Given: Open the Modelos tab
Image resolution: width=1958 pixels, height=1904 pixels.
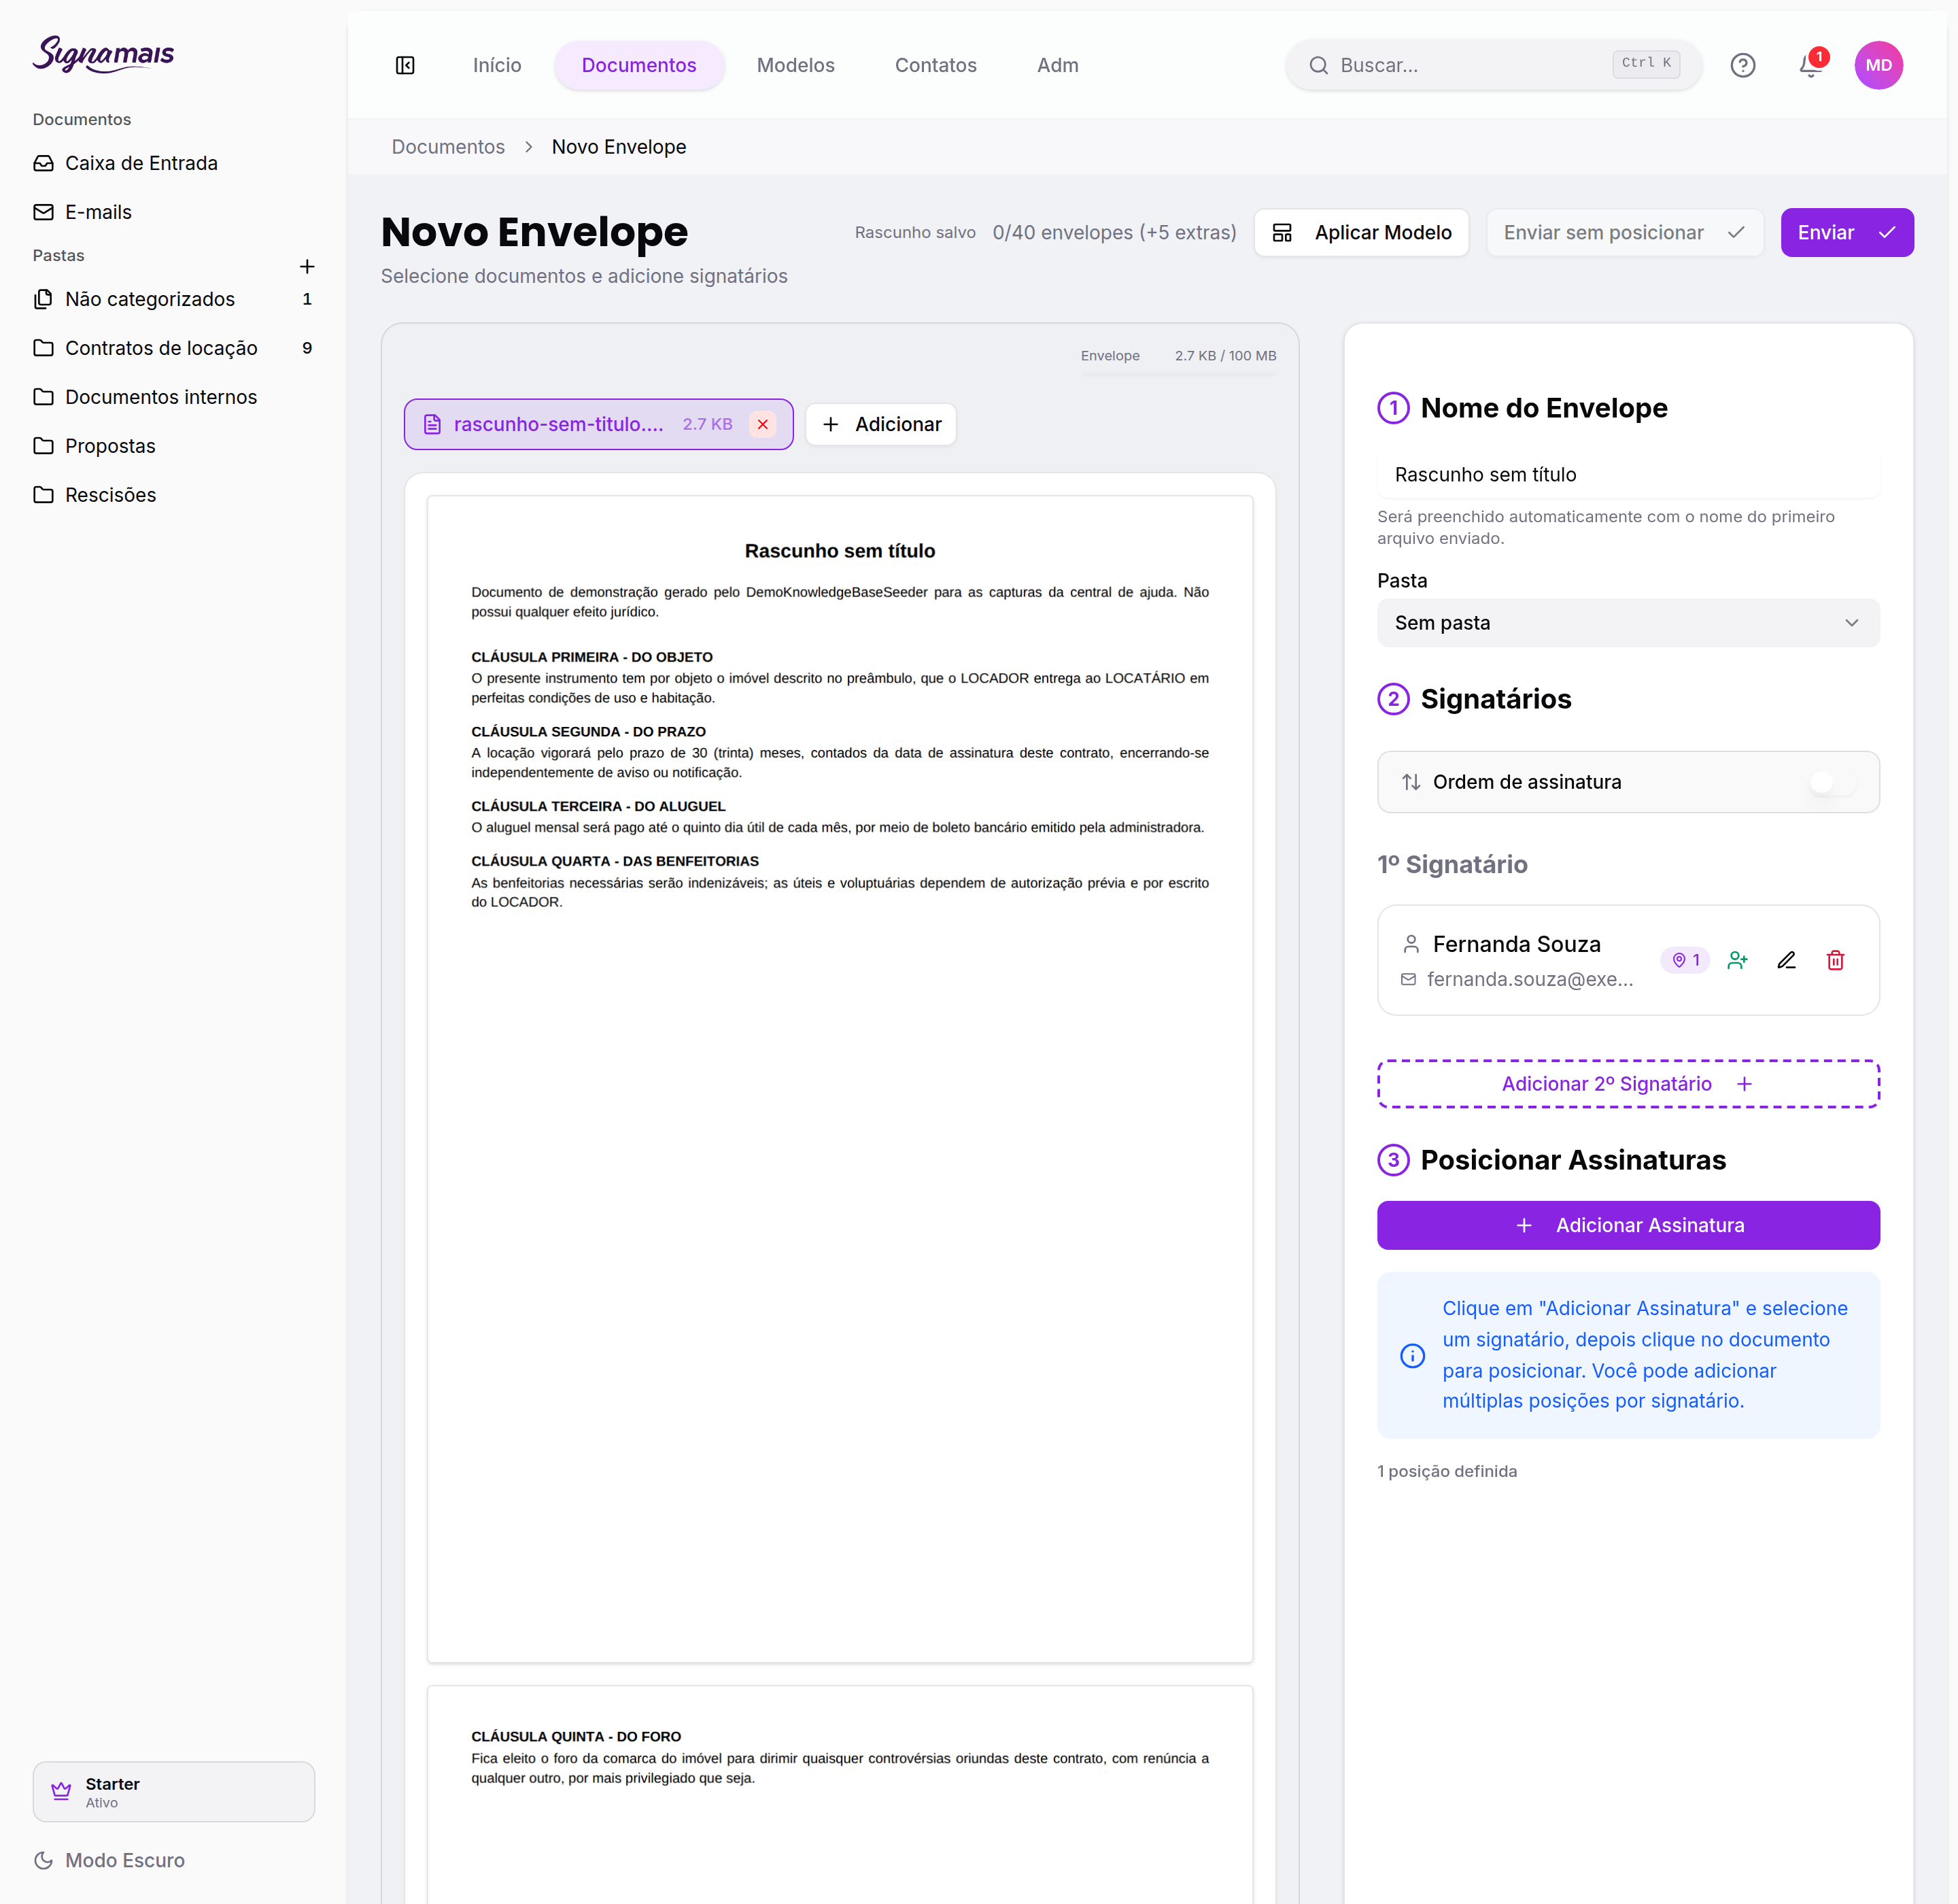Looking at the screenshot, I should coord(795,65).
